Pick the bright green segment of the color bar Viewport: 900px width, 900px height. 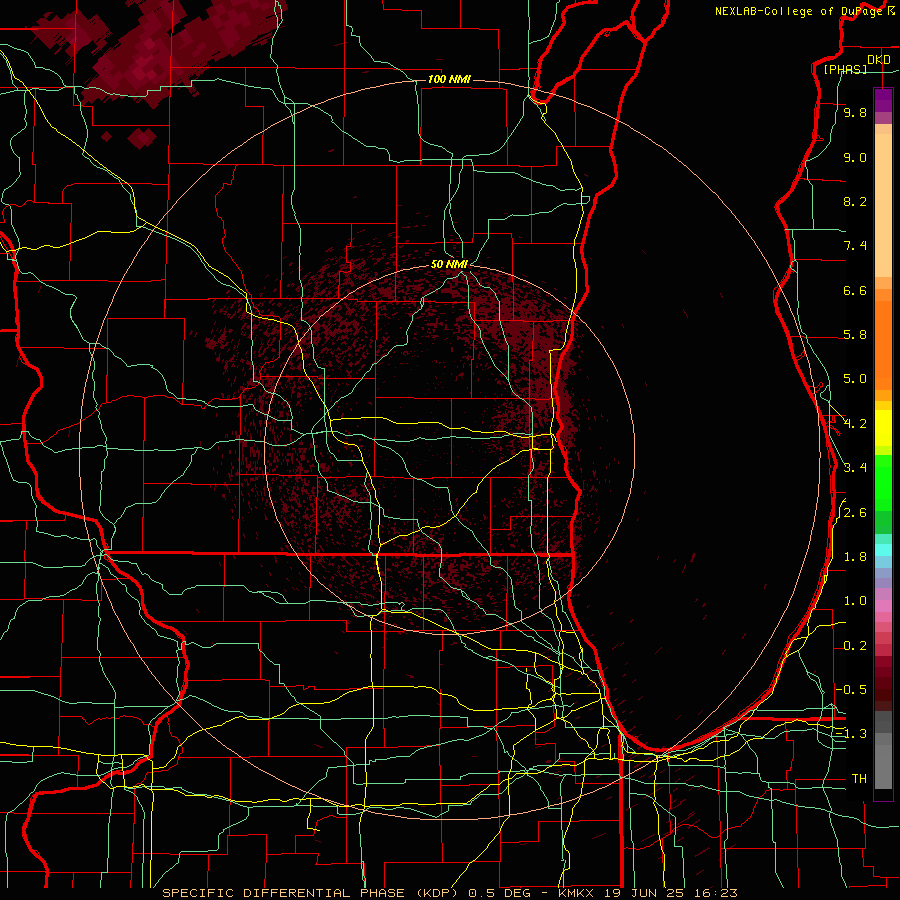(x=883, y=483)
